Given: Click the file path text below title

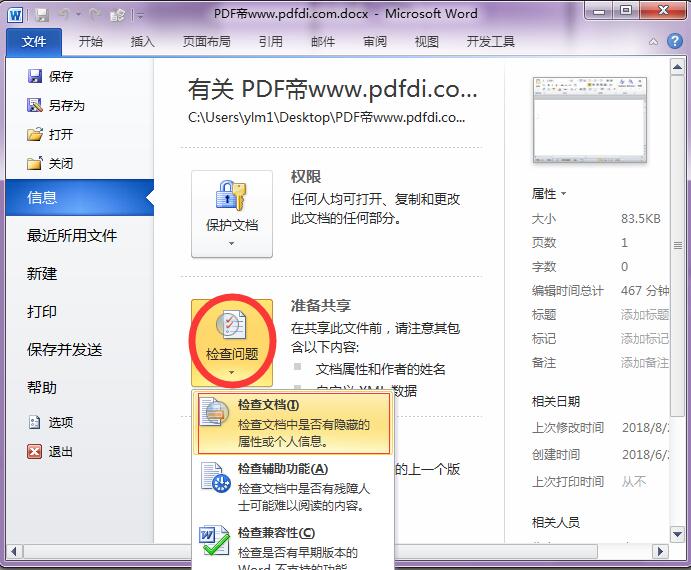Looking at the screenshot, I should pos(326,118).
